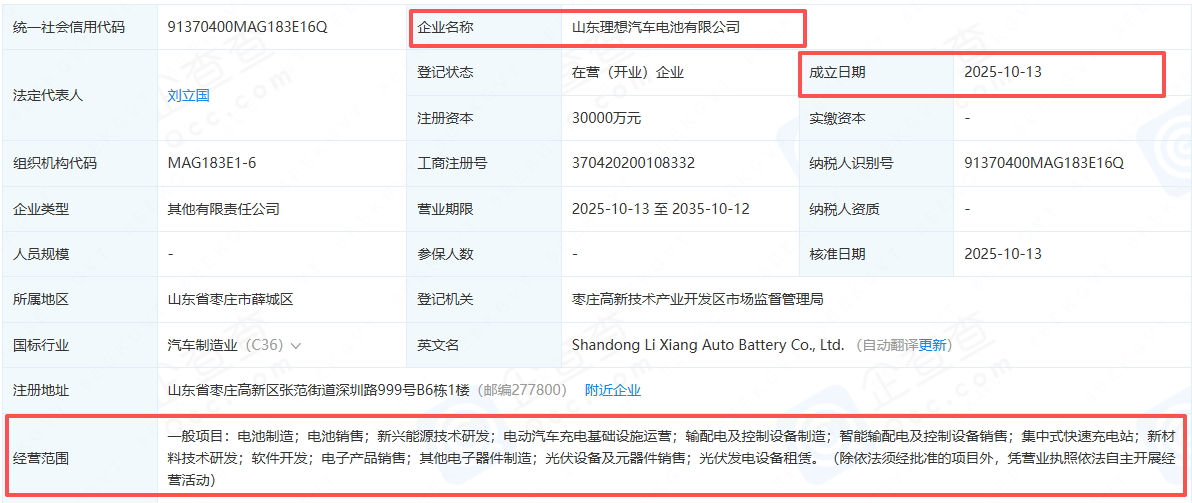Click the unified credit code 91370400MAG183E16Q value

(247, 28)
